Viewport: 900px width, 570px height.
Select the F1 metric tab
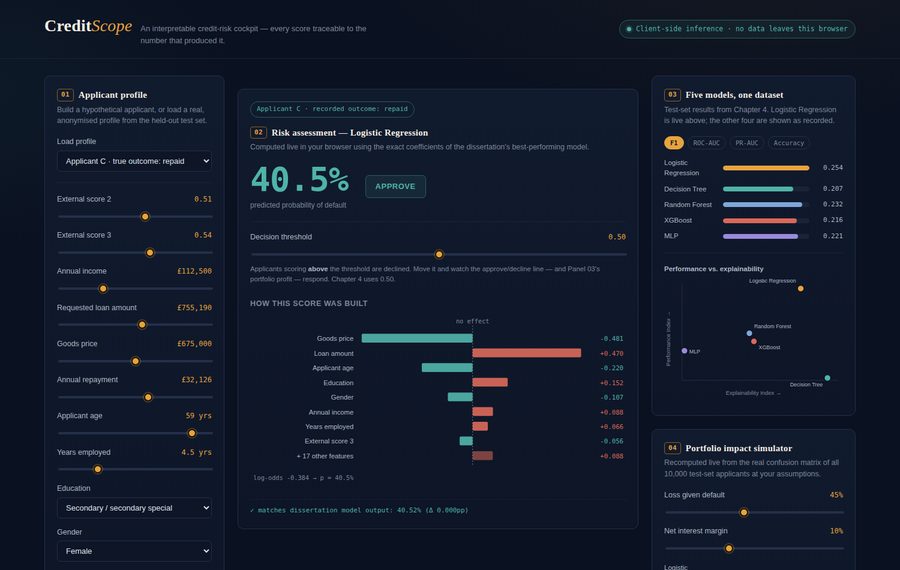tap(674, 143)
